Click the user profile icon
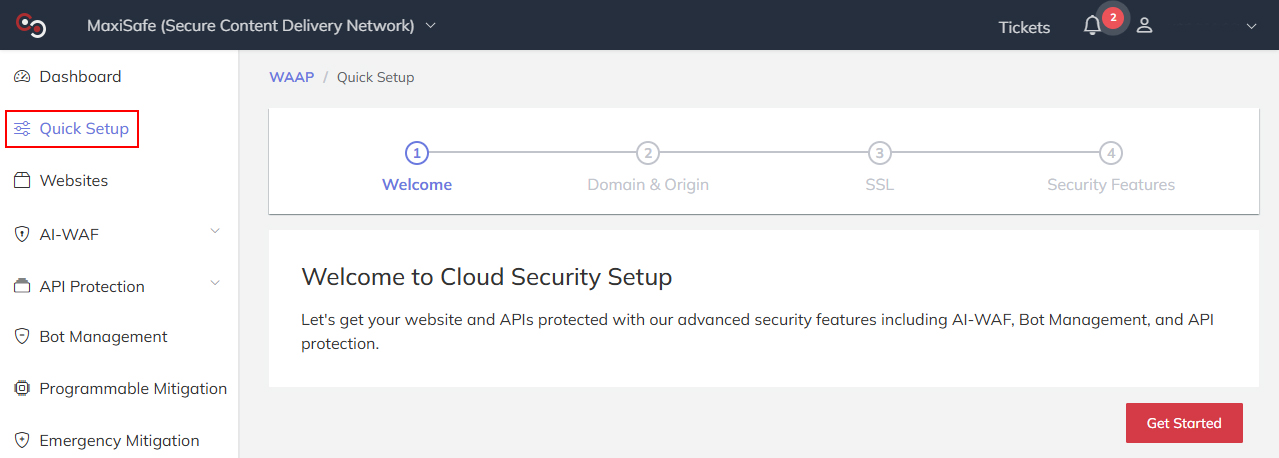The image size is (1279, 458). point(1145,26)
